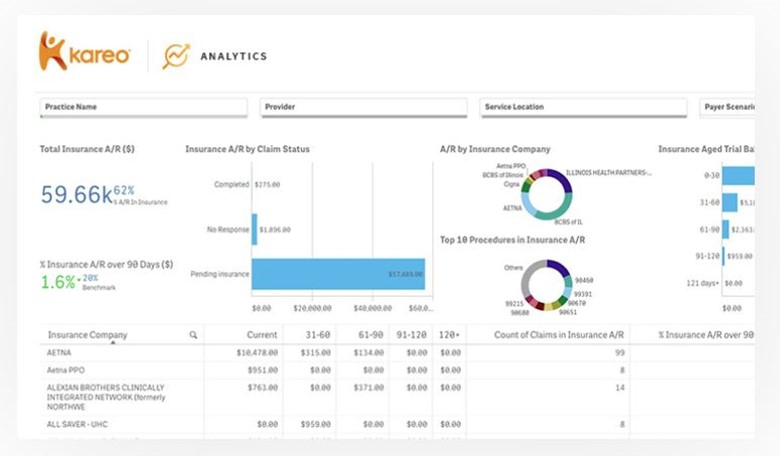Click the 0-30 aged trial balance bar
The image size is (780, 456).
(738, 176)
